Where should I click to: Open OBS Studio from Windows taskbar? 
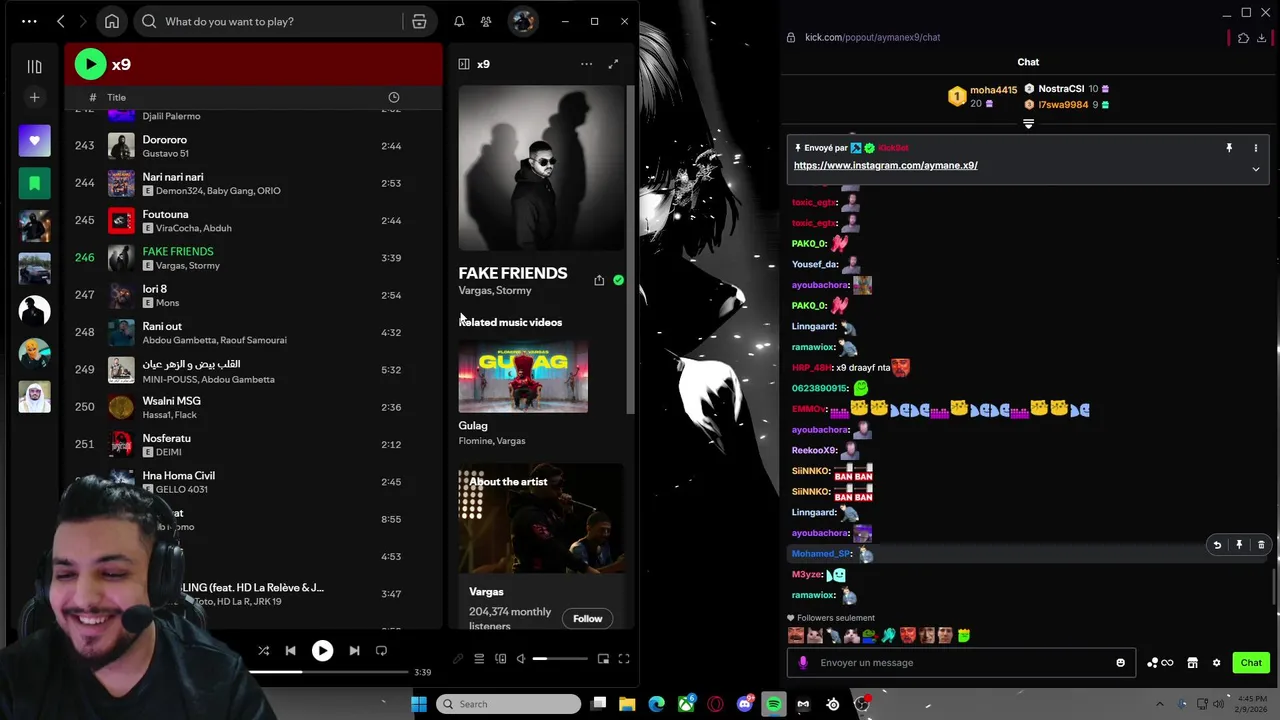click(x=861, y=704)
